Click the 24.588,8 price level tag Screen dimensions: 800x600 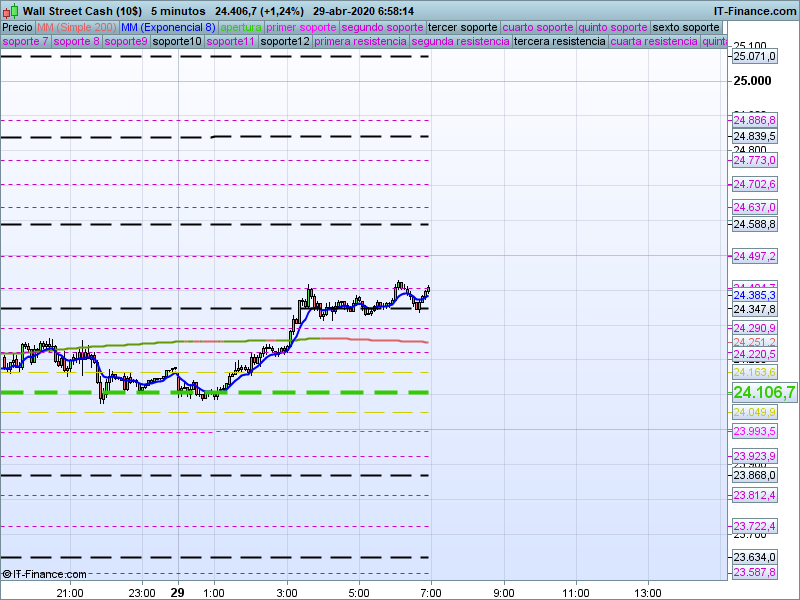[x=755, y=224]
